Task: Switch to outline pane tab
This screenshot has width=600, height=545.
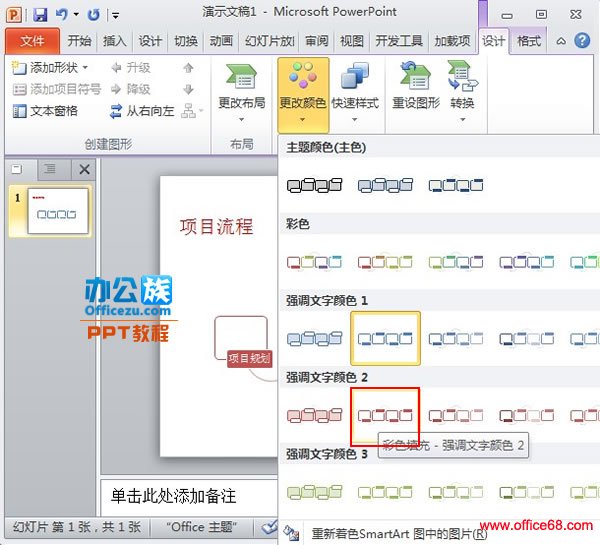Action: [x=50, y=168]
